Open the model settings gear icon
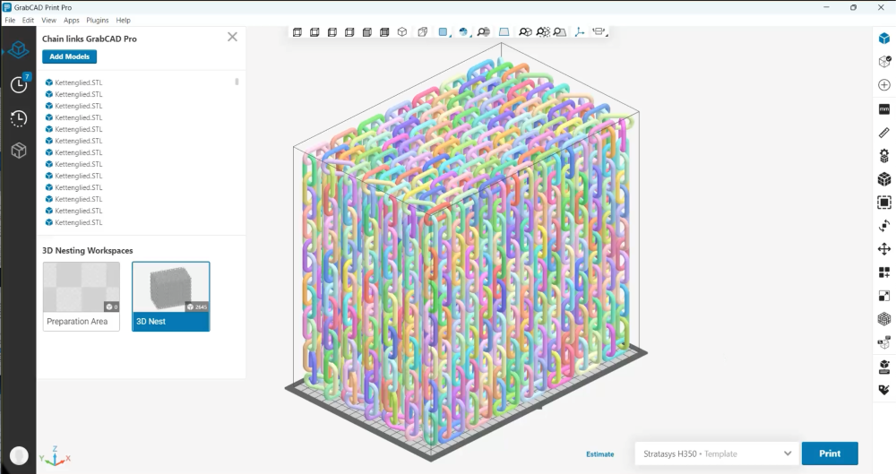The width and height of the screenshot is (896, 474). pos(884,156)
